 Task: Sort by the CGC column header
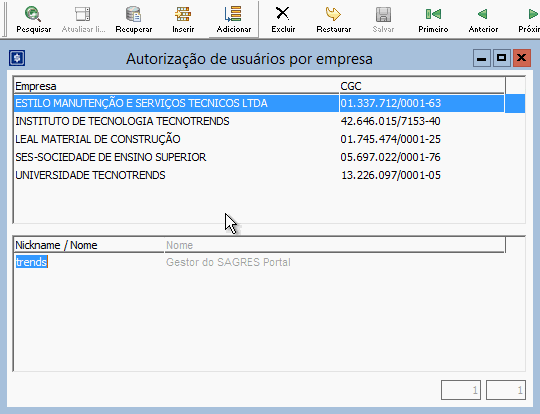point(422,86)
